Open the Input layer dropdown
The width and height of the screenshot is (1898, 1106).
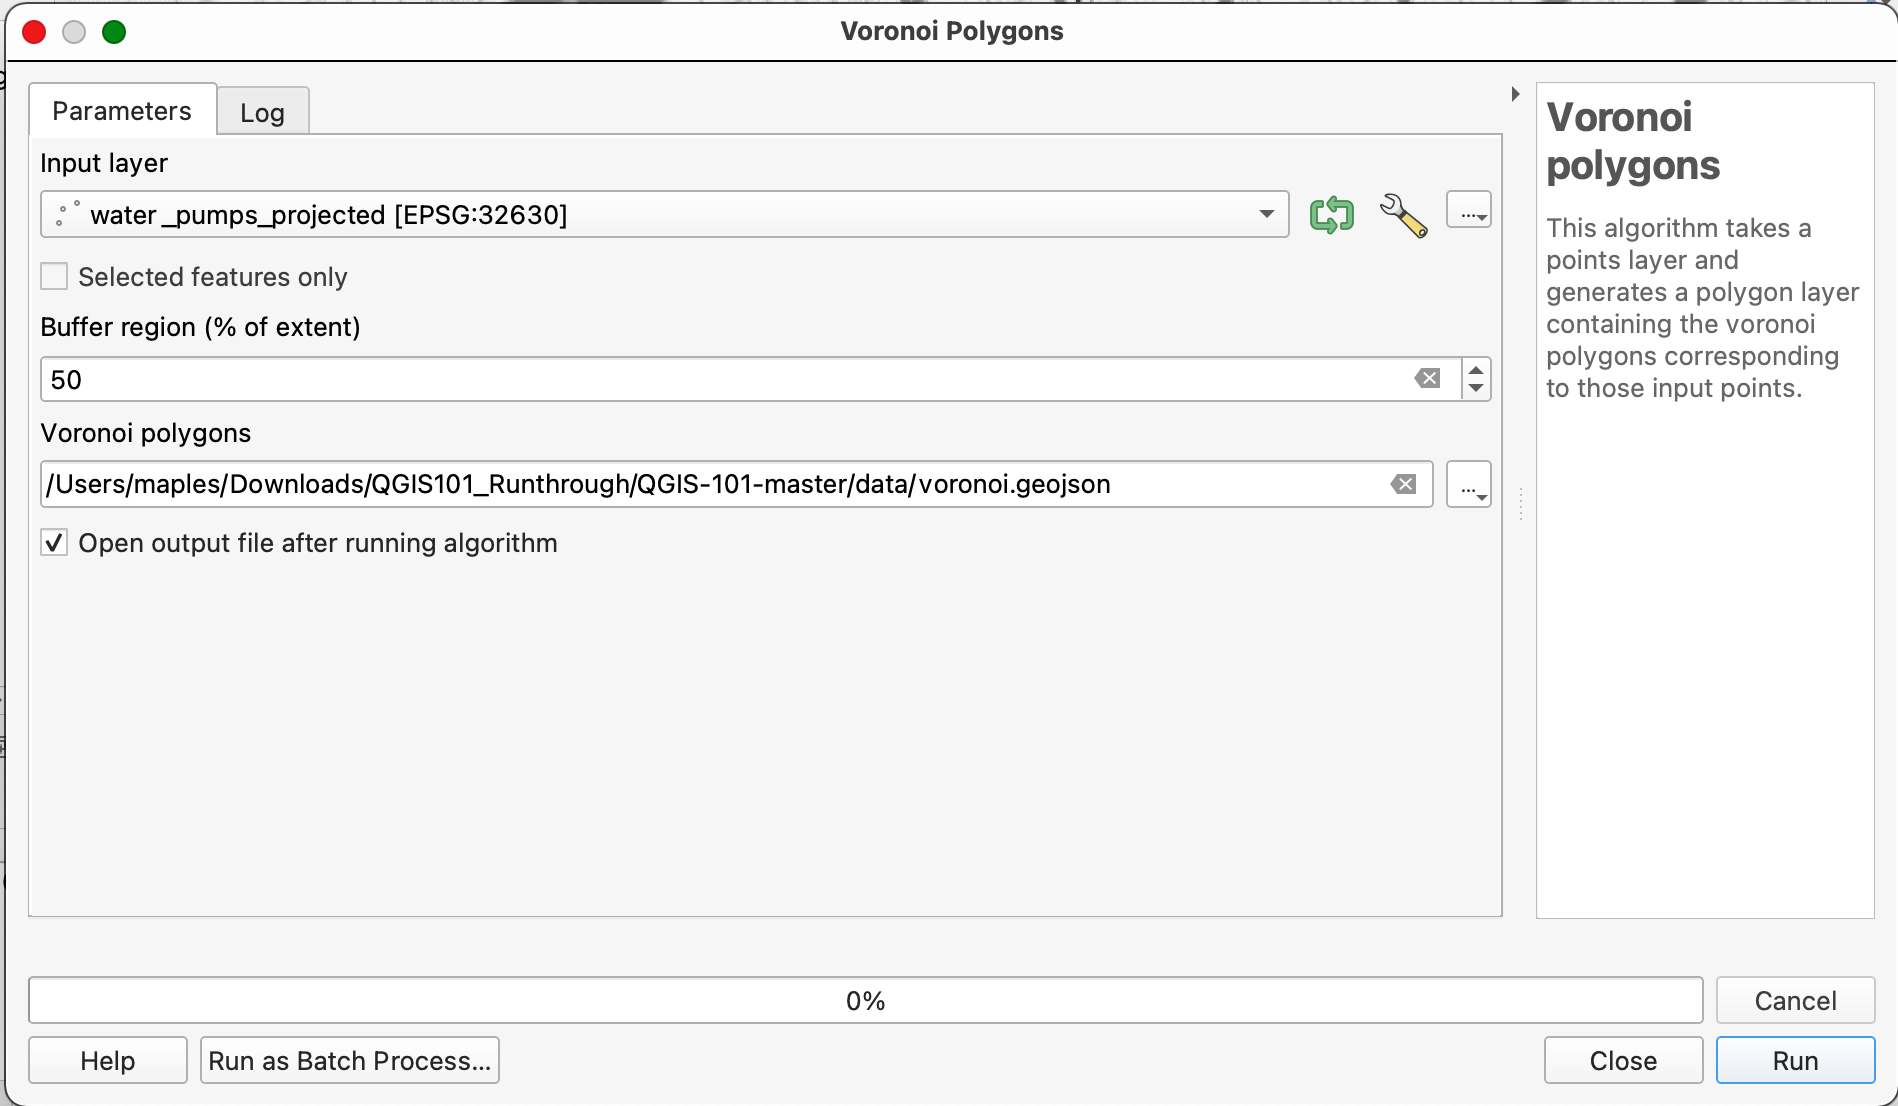coord(665,215)
